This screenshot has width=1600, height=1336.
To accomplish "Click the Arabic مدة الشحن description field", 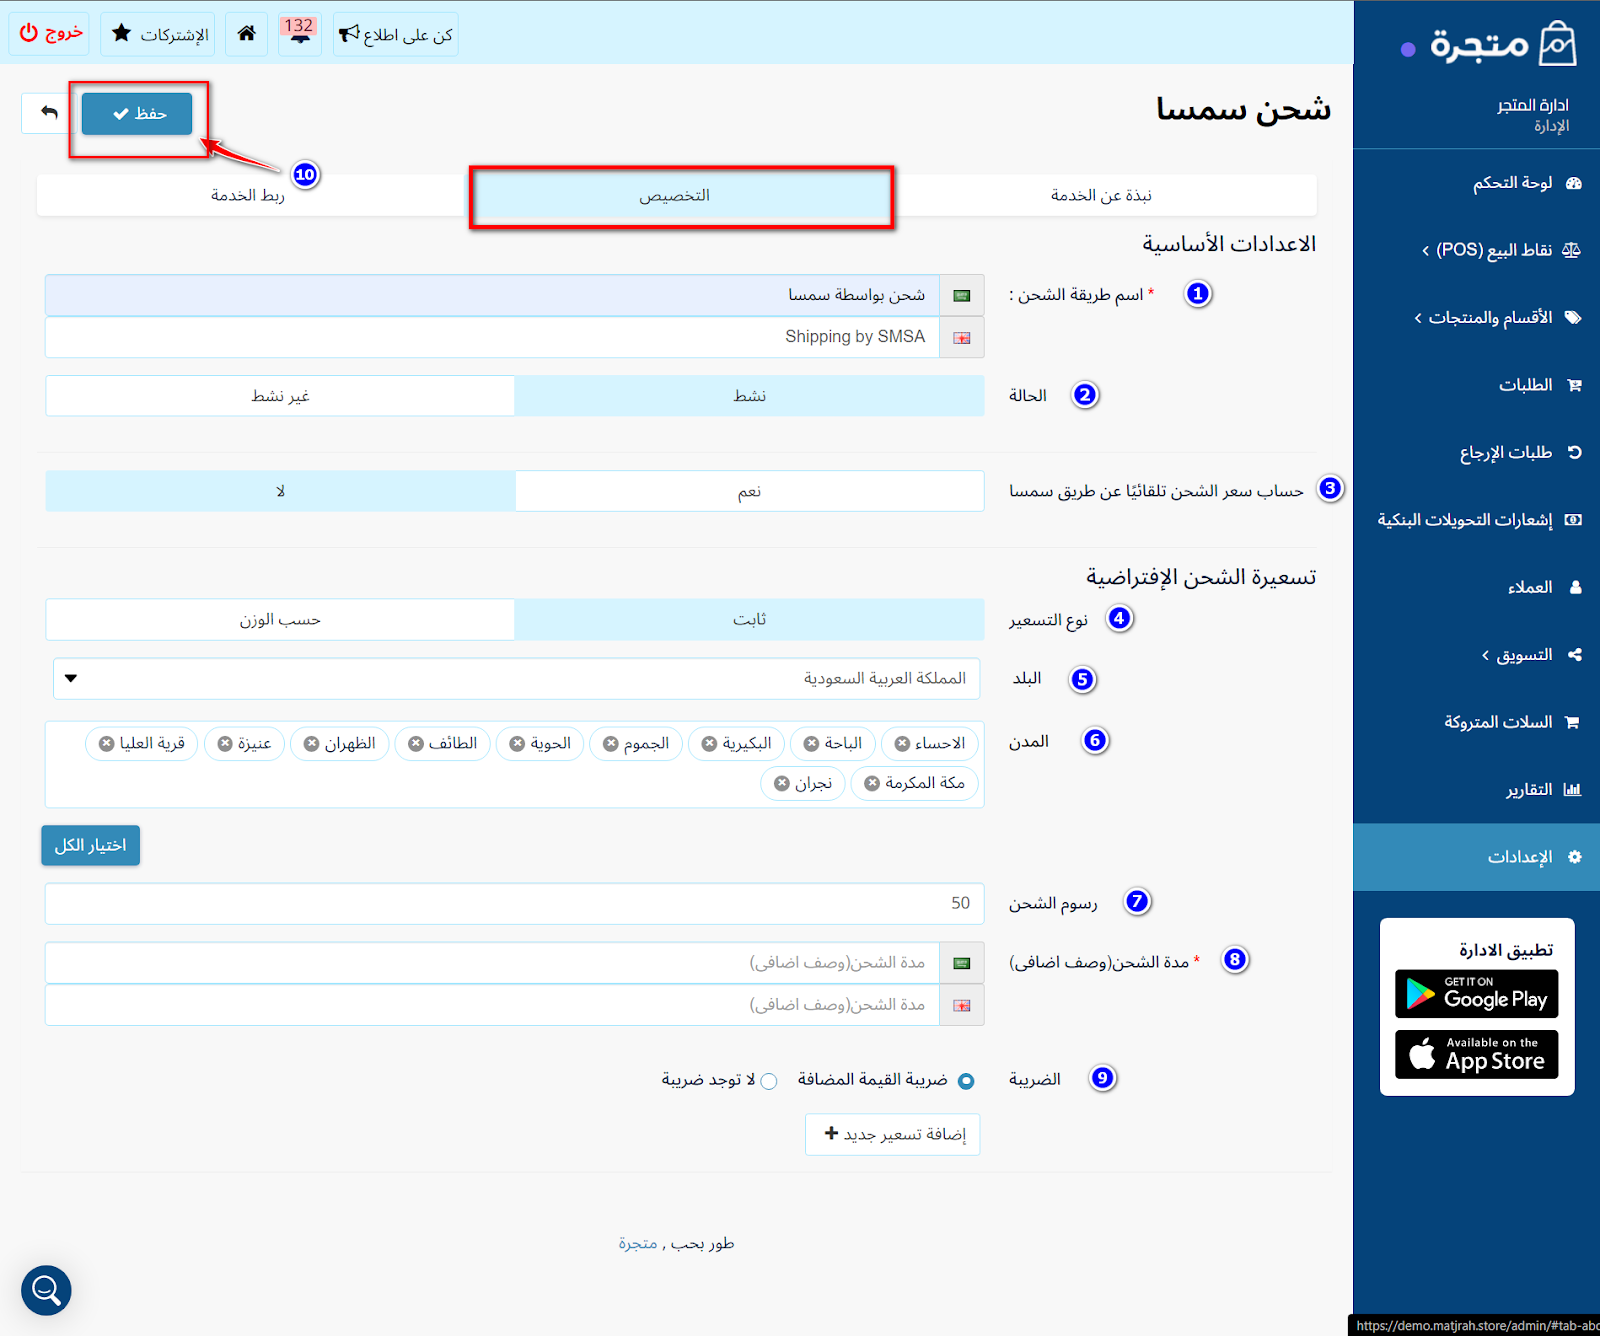I will click(x=492, y=963).
